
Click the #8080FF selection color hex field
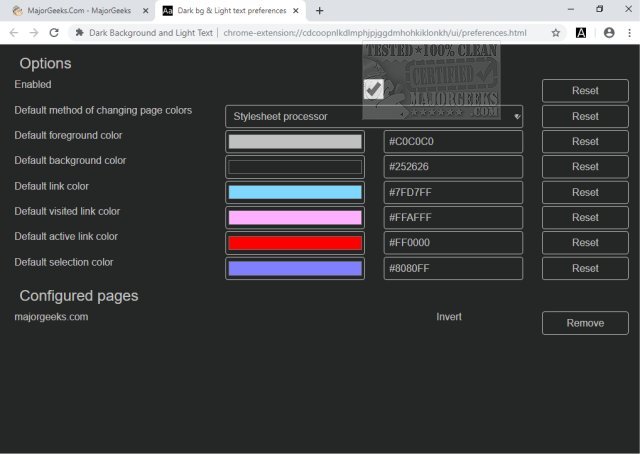pyautogui.click(x=453, y=268)
